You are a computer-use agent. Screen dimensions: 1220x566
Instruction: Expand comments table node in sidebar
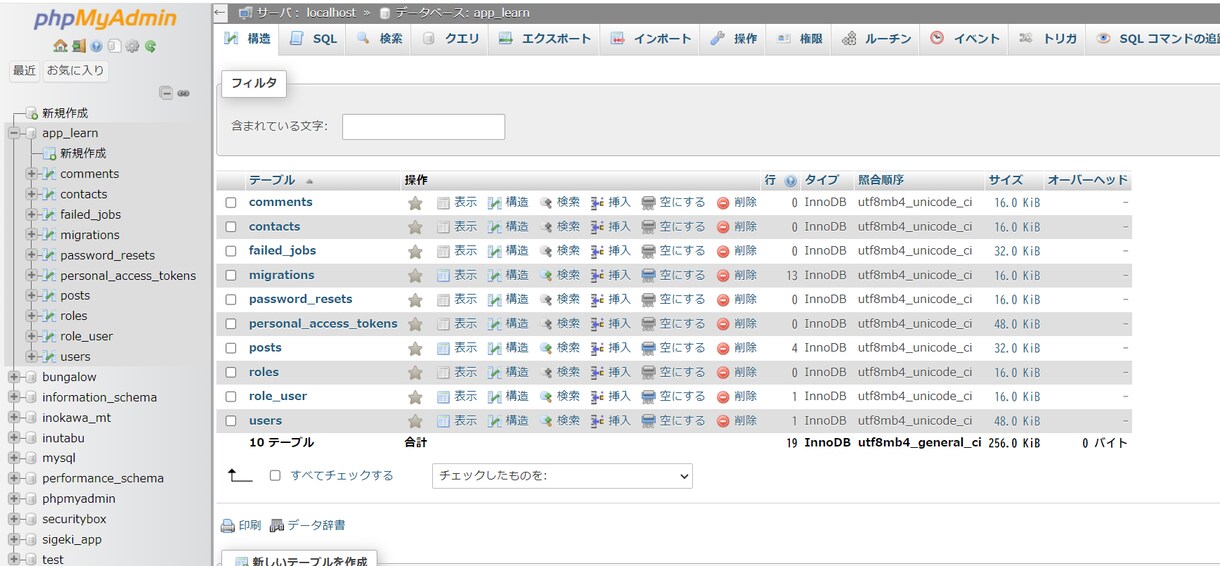tap(32, 174)
